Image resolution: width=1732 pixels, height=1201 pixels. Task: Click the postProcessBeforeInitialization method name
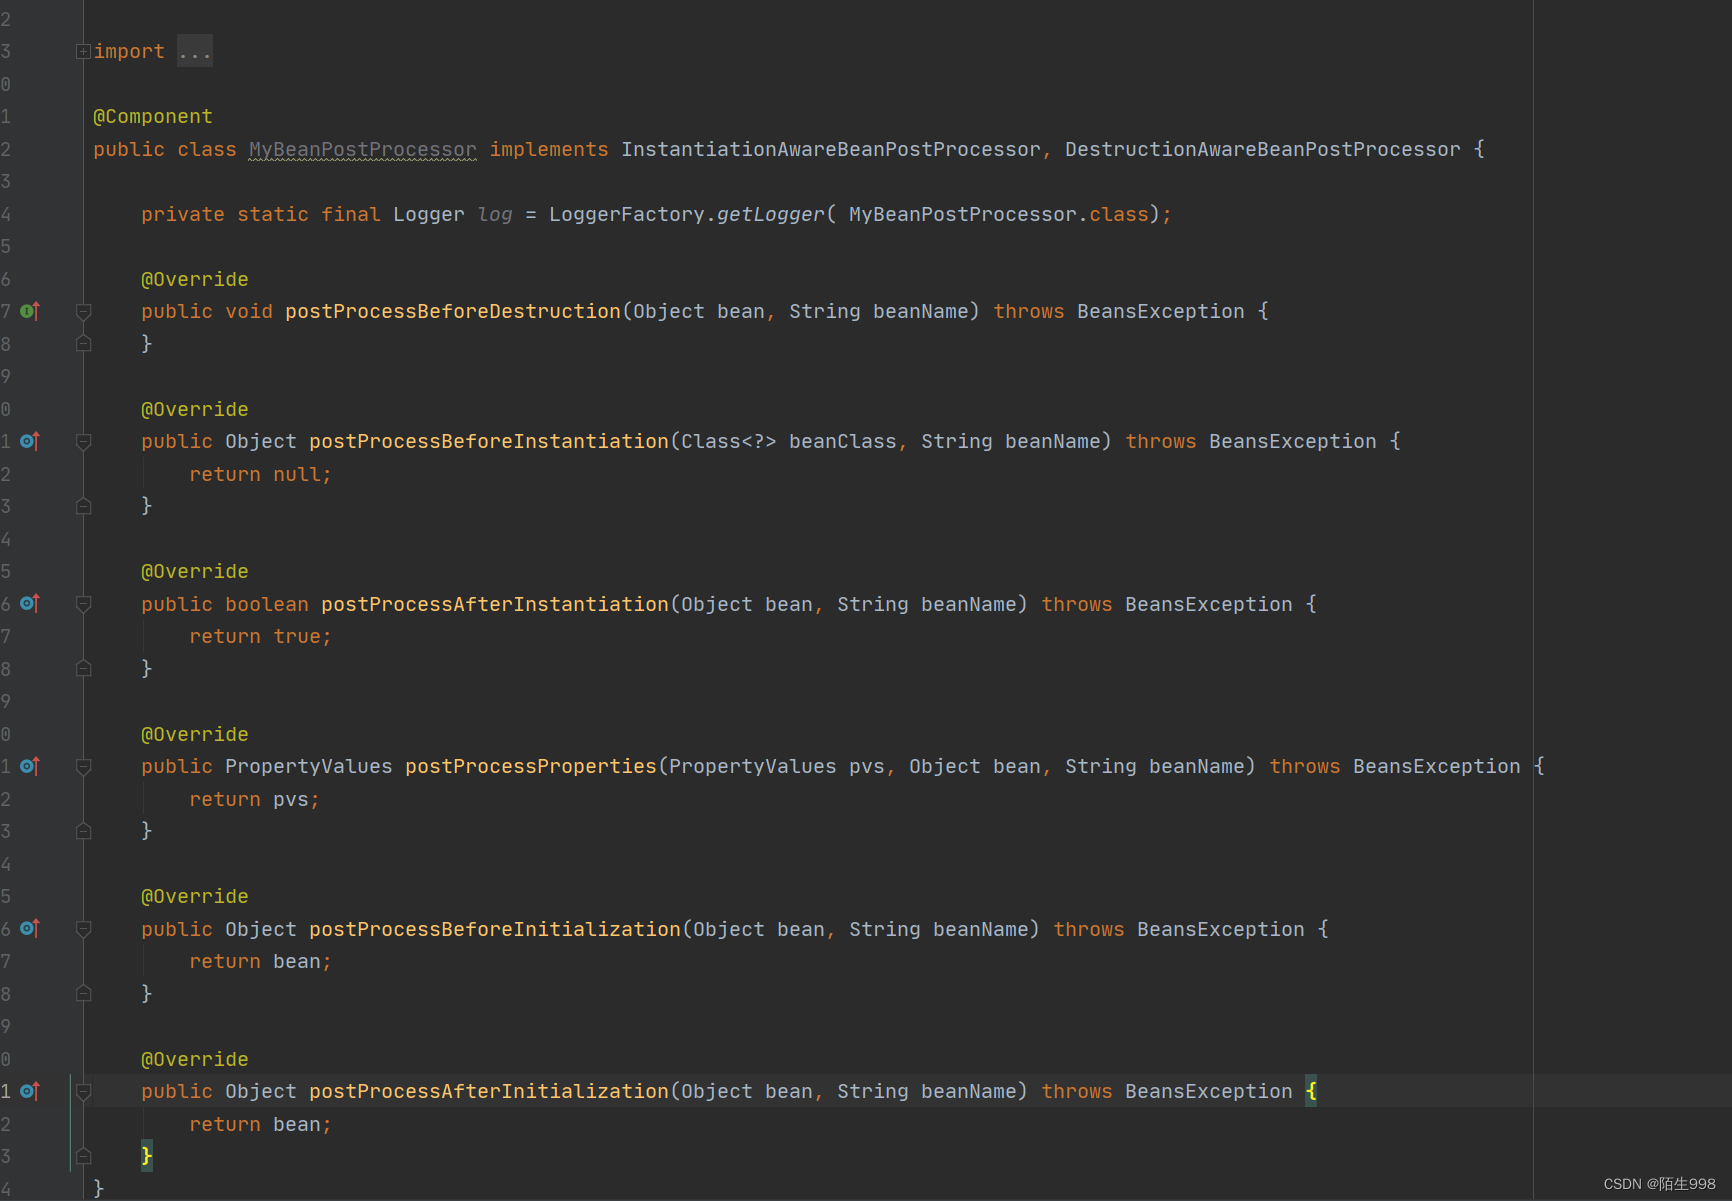(x=495, y=930)
